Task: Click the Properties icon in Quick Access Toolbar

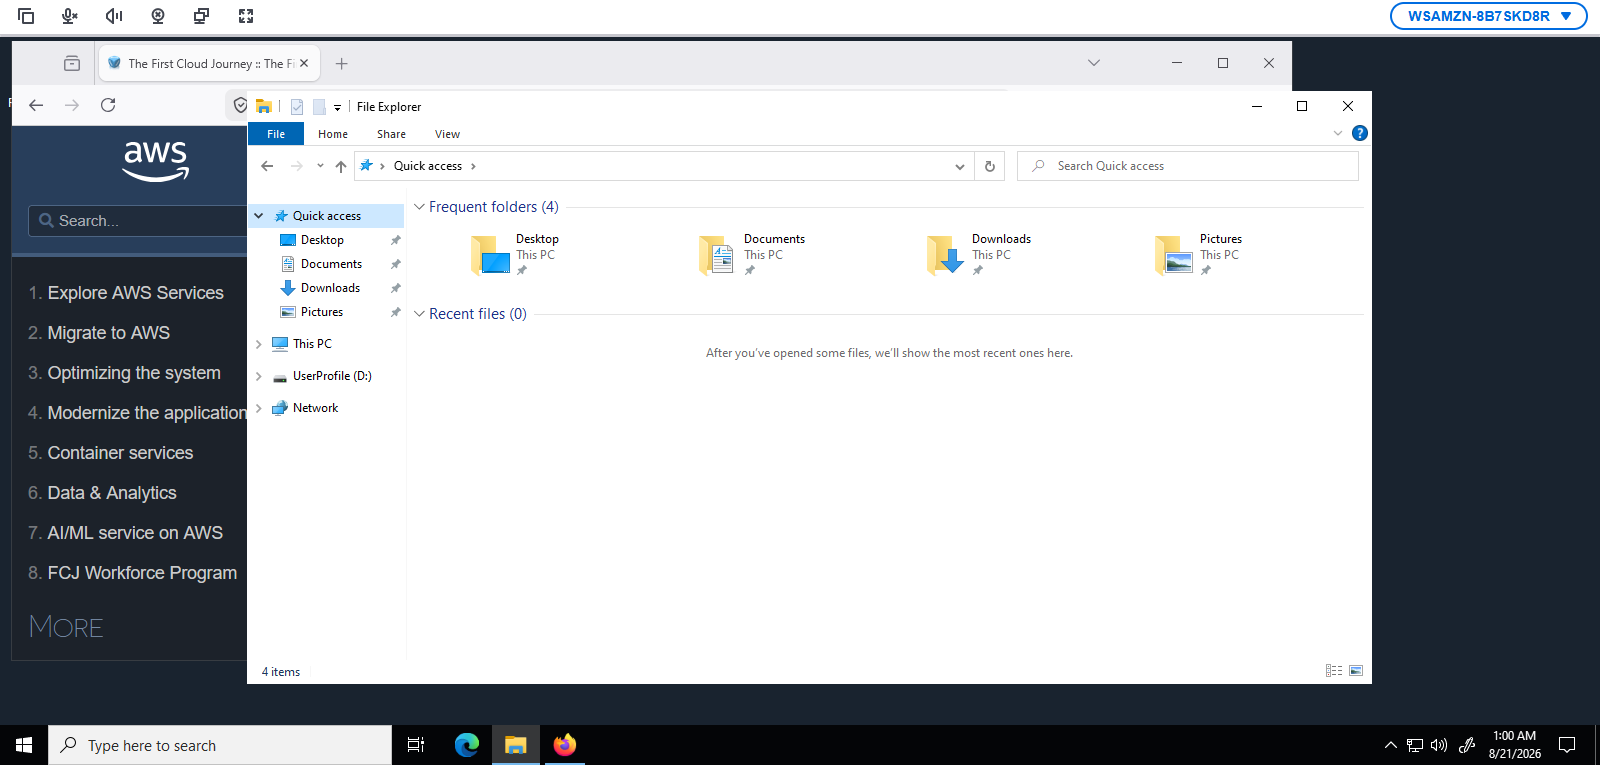Action: coord(297,107)
